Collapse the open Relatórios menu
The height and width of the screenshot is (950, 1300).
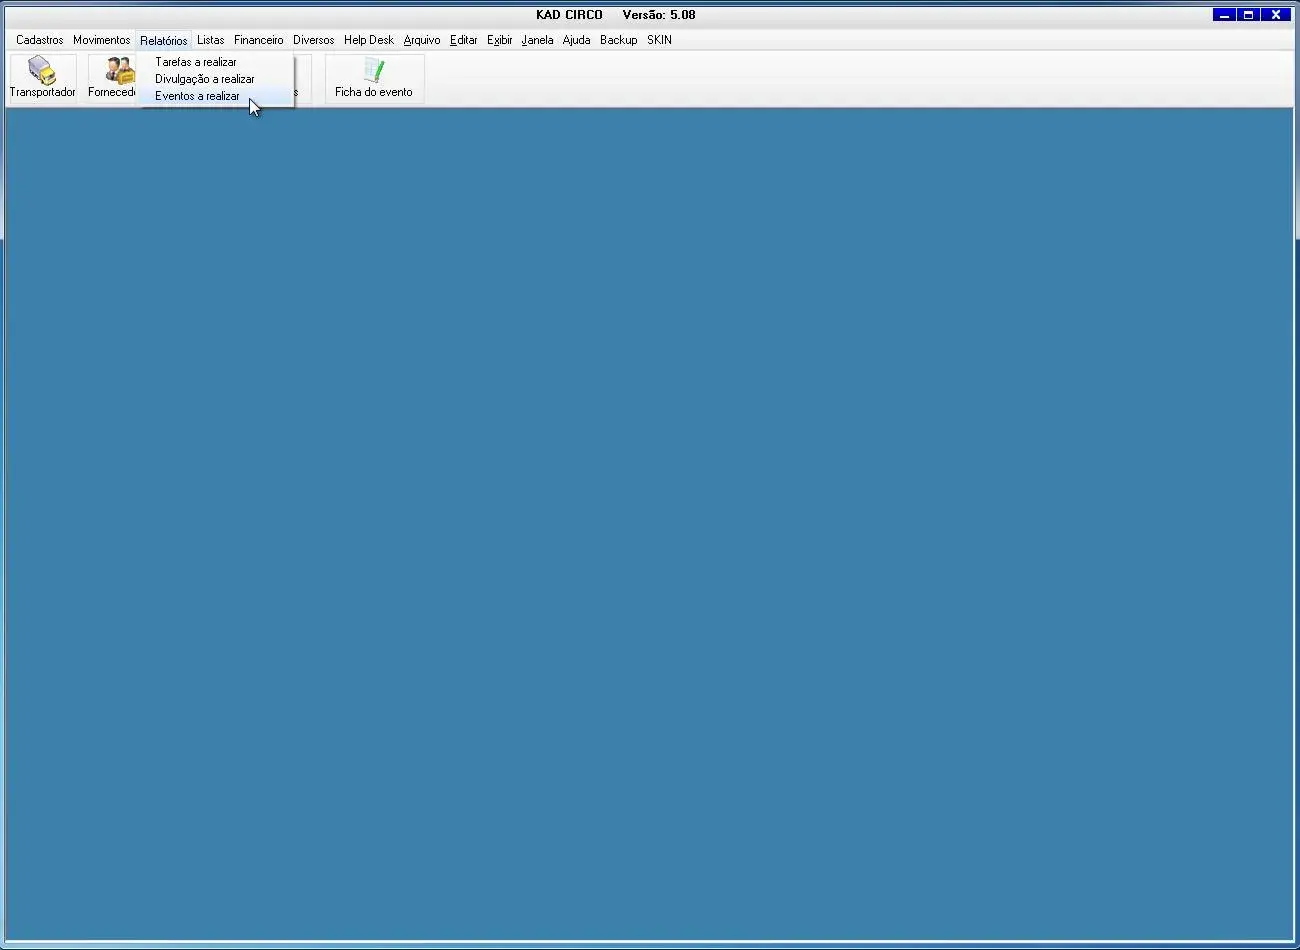[x=163, y=41]
